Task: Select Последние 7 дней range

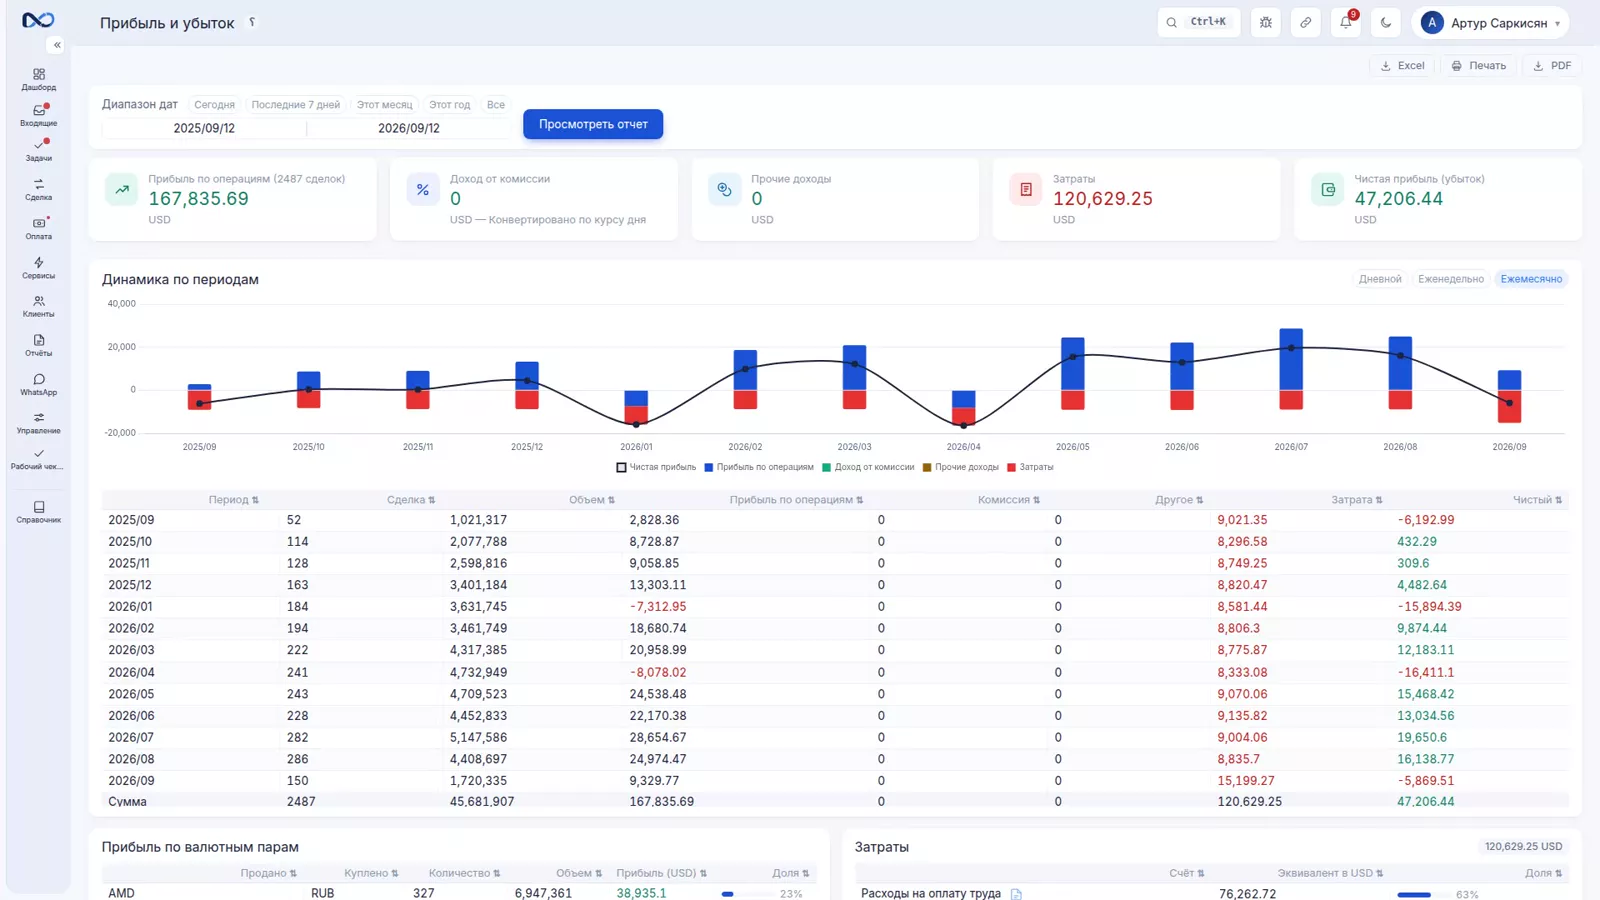Action: tap(295, 104)
